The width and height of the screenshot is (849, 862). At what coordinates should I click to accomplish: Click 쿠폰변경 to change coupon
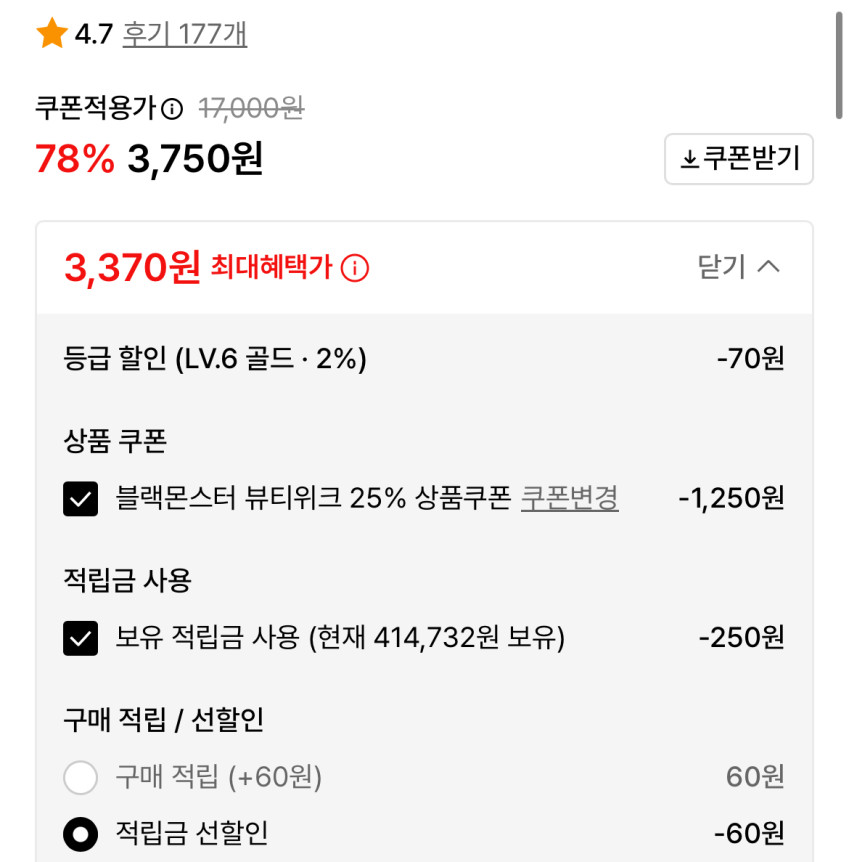tap(569, 497)
